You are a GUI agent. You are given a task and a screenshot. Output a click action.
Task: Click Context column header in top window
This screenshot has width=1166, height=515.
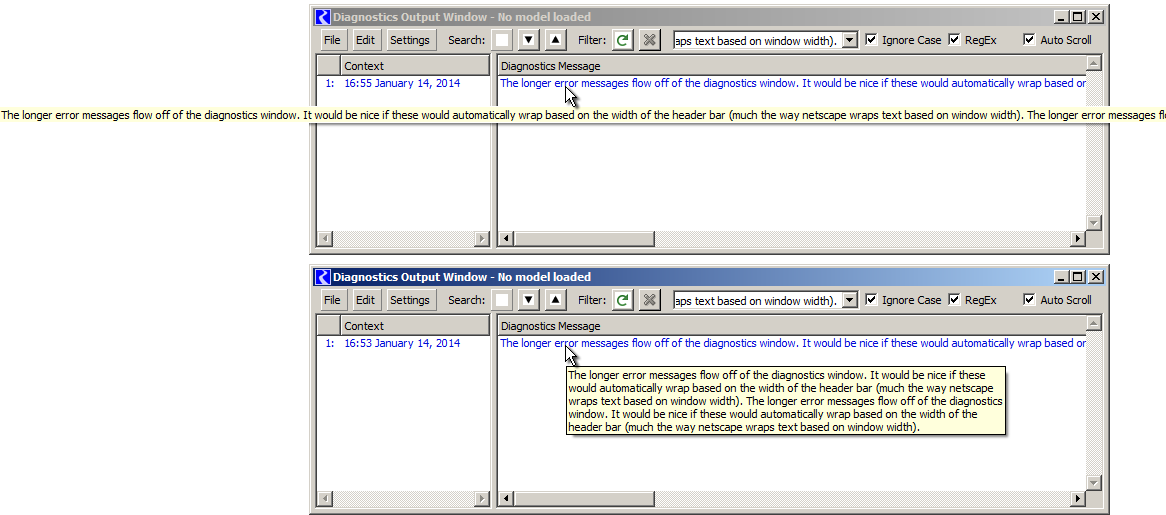[x=415, y=65]
